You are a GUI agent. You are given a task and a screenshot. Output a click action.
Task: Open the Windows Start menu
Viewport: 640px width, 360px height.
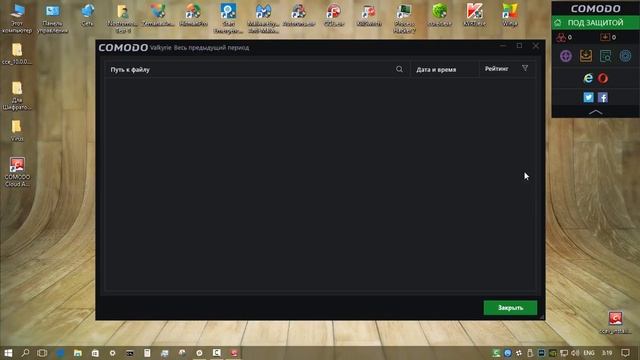coord(8,353)
